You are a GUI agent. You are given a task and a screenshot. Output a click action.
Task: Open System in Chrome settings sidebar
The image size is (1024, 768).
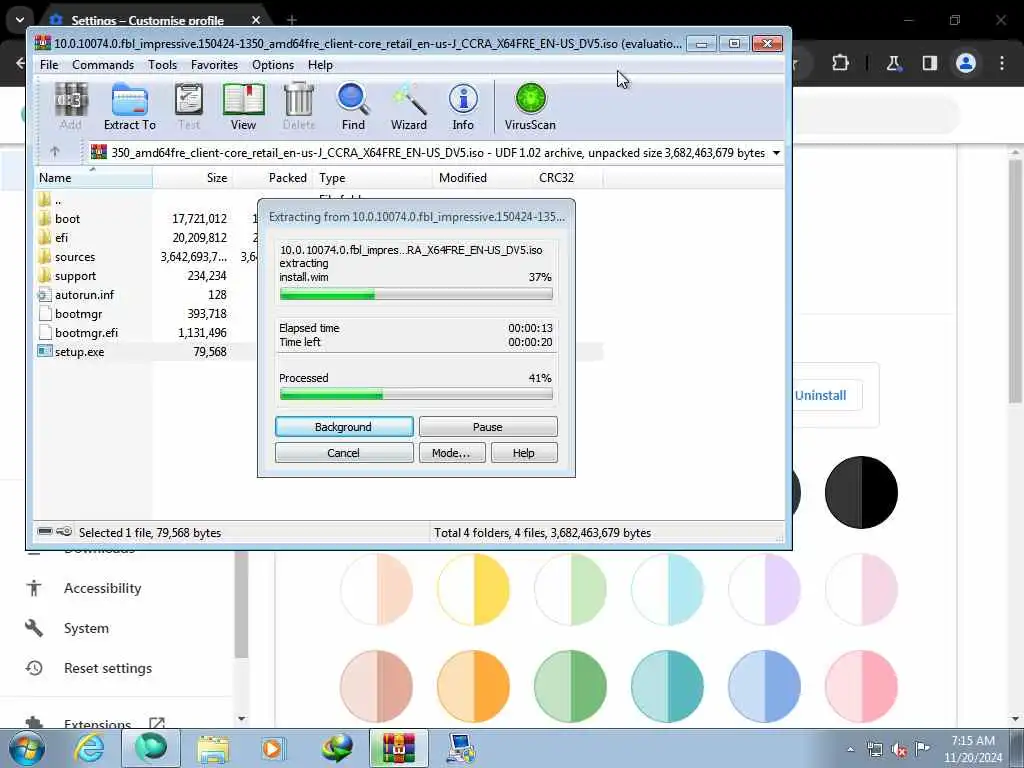click(x=86, y=628)
